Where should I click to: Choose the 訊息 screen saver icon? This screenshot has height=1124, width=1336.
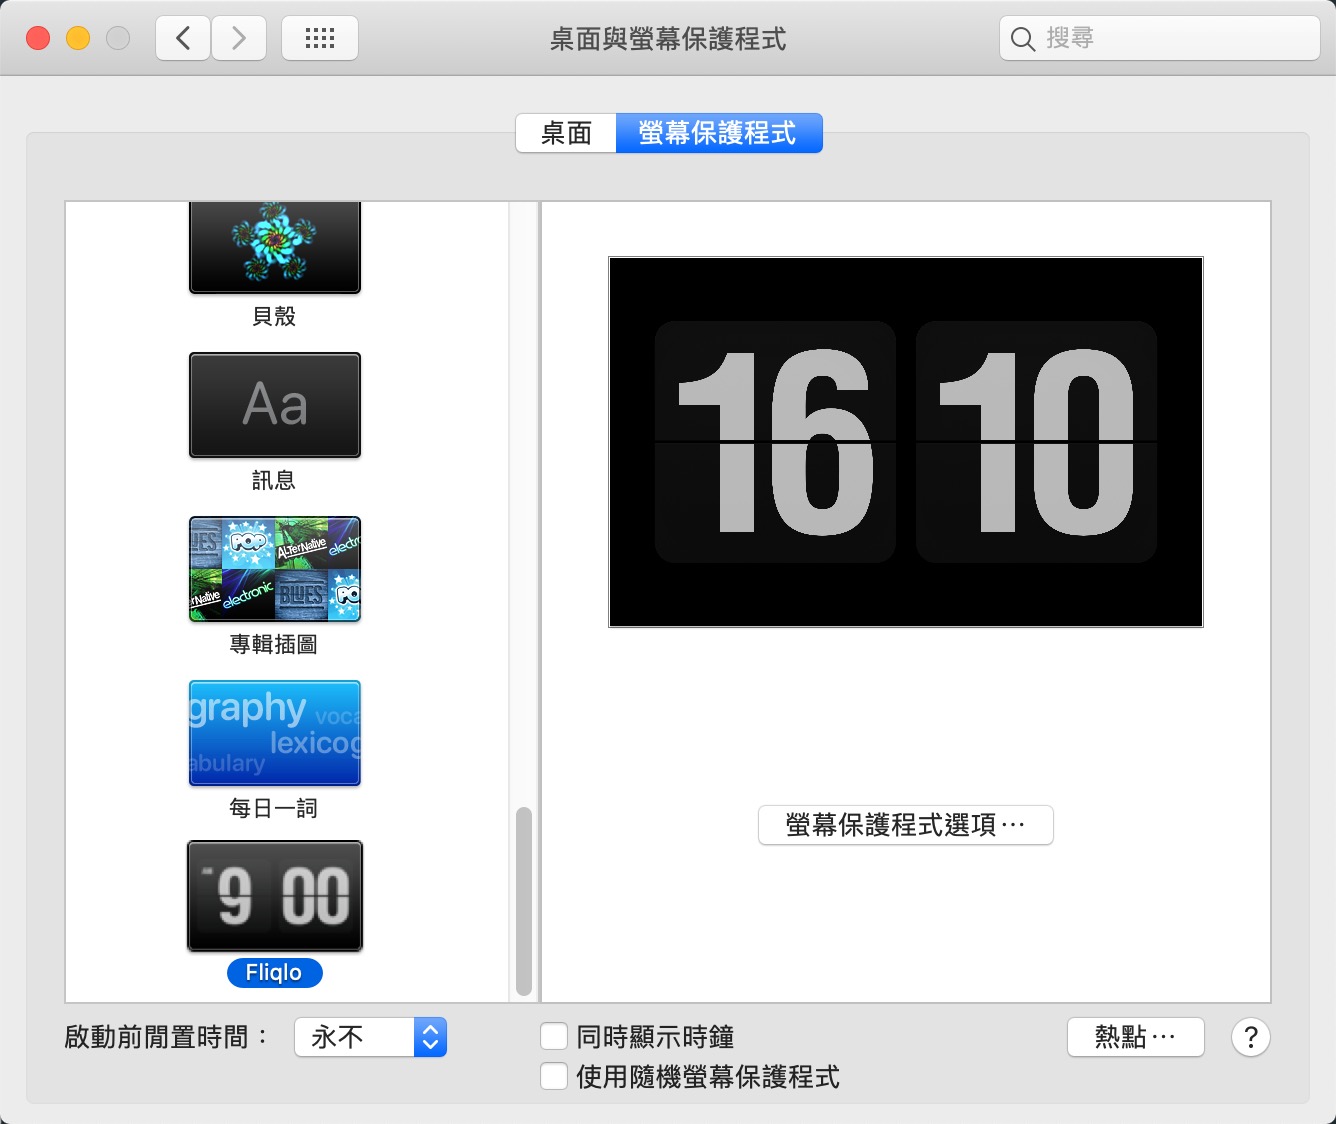click(274, 405)
